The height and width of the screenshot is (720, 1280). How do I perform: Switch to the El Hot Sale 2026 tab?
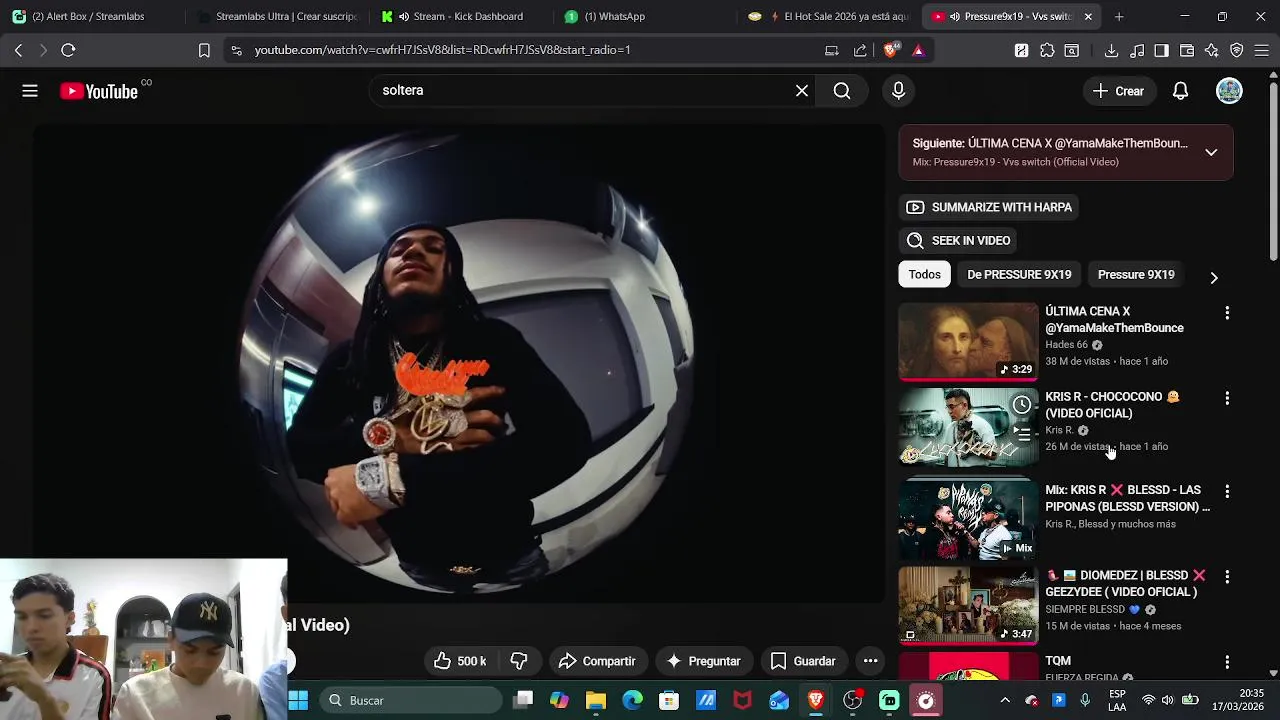[828, 16]
